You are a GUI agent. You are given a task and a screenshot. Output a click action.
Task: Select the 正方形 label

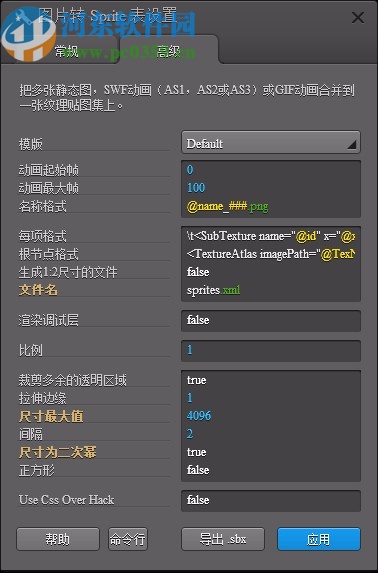click(x=37, y=470)
